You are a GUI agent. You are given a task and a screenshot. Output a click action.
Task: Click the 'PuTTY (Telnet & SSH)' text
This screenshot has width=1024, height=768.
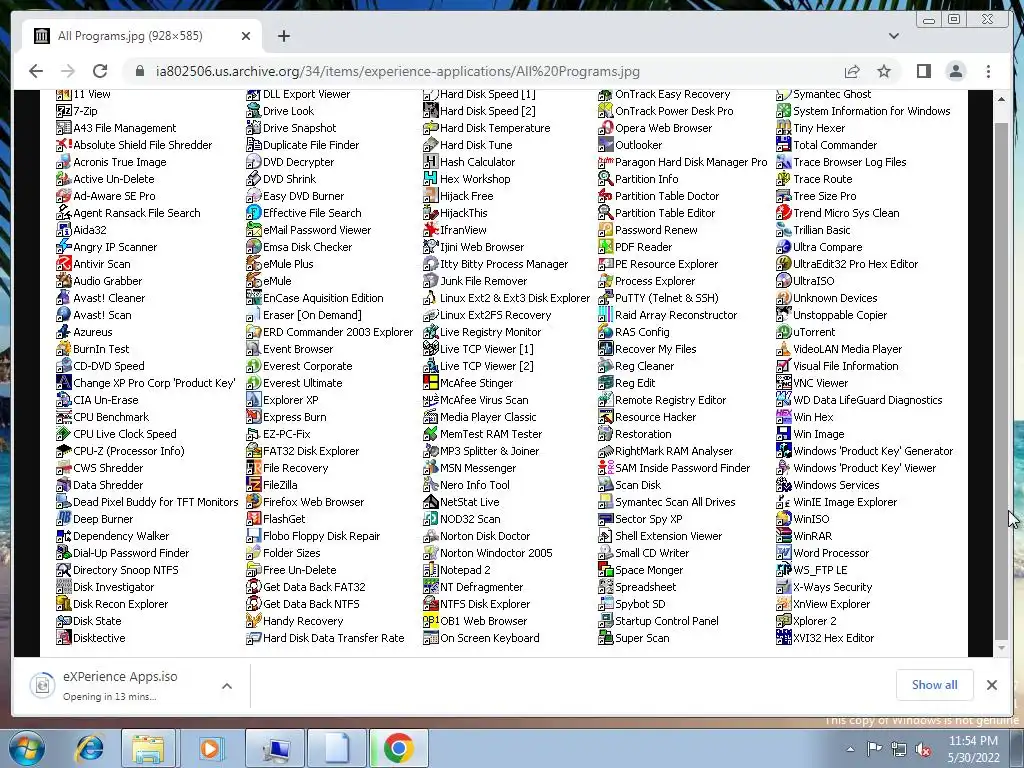pyautogui.click(x=666, y=298)
